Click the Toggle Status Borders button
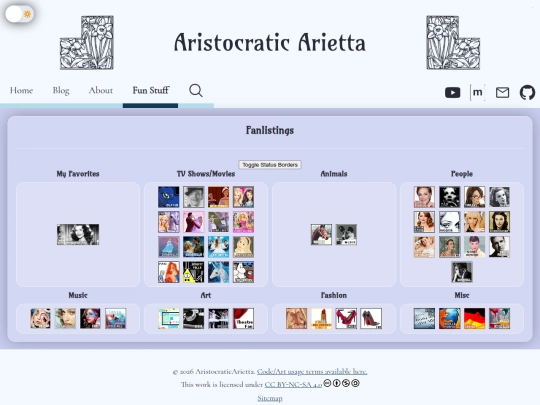 click(270, 165)
